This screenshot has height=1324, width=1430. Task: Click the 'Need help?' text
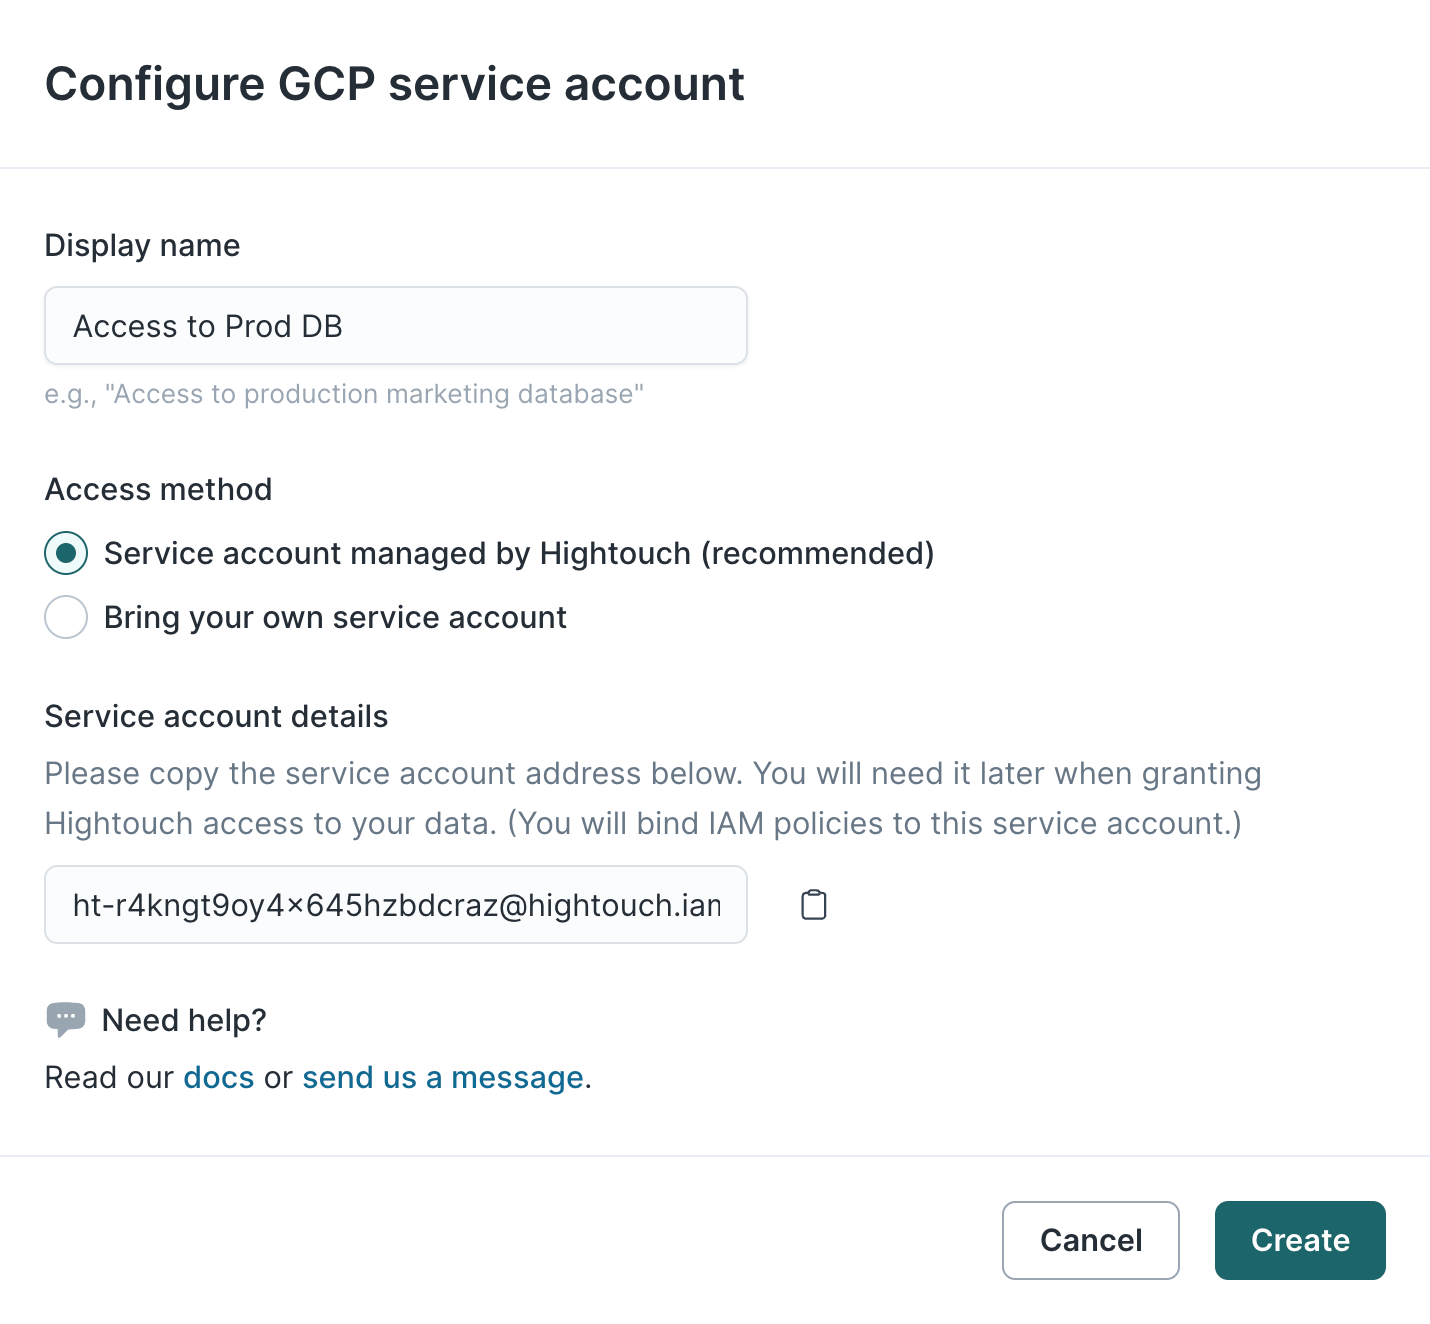184,1020
